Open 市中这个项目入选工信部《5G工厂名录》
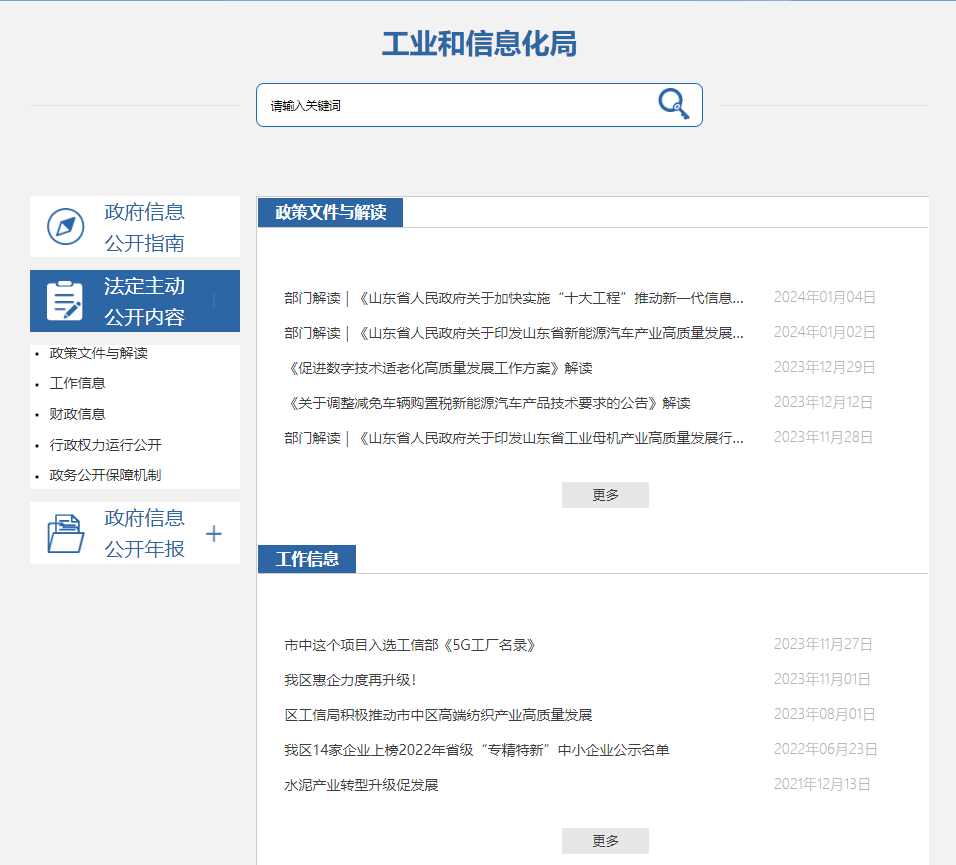Screen dimensions: 956x865 (410, 645)
